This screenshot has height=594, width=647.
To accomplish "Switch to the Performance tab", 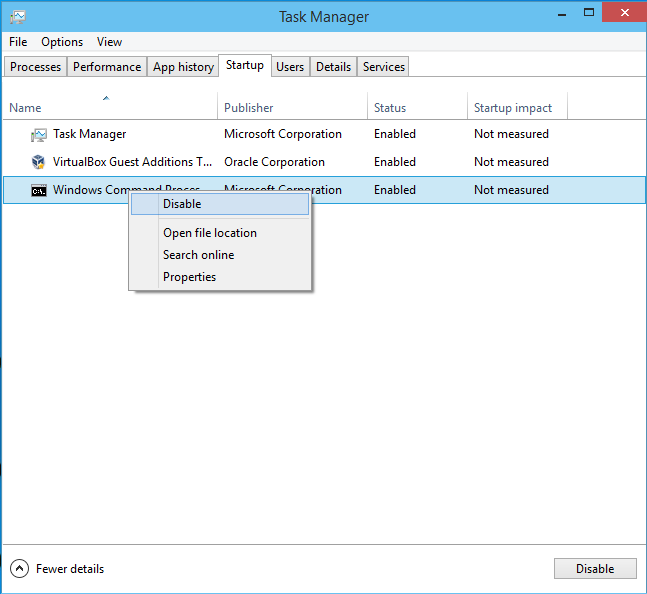I will click(107, 67).
